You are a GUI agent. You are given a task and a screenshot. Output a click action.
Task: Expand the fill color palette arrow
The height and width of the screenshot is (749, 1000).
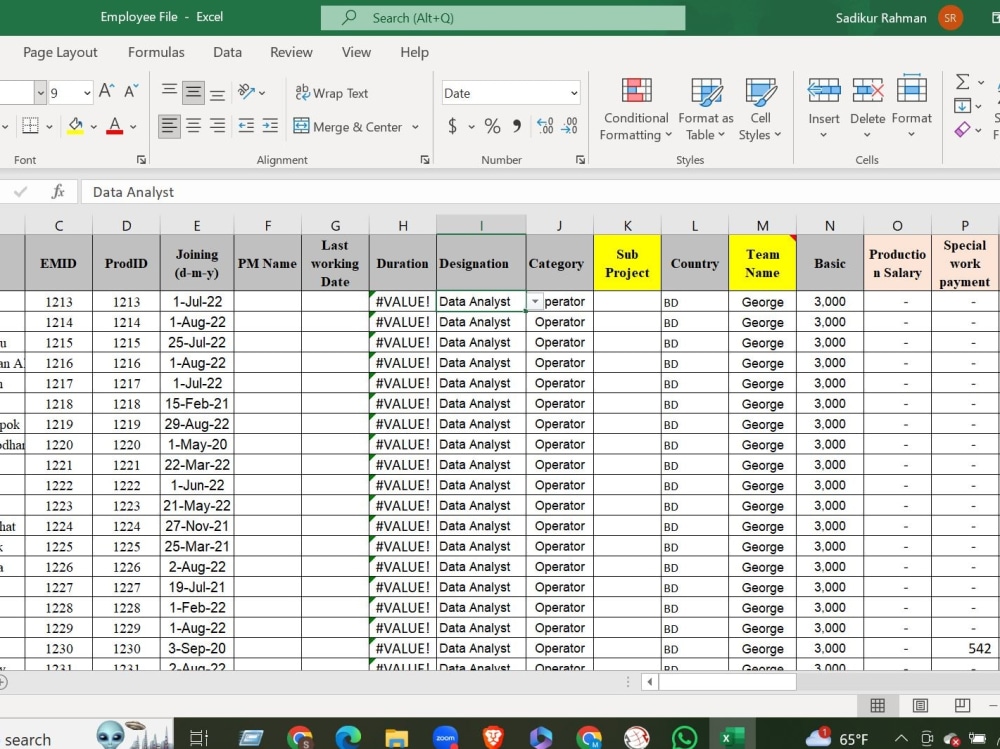point(94,127)
